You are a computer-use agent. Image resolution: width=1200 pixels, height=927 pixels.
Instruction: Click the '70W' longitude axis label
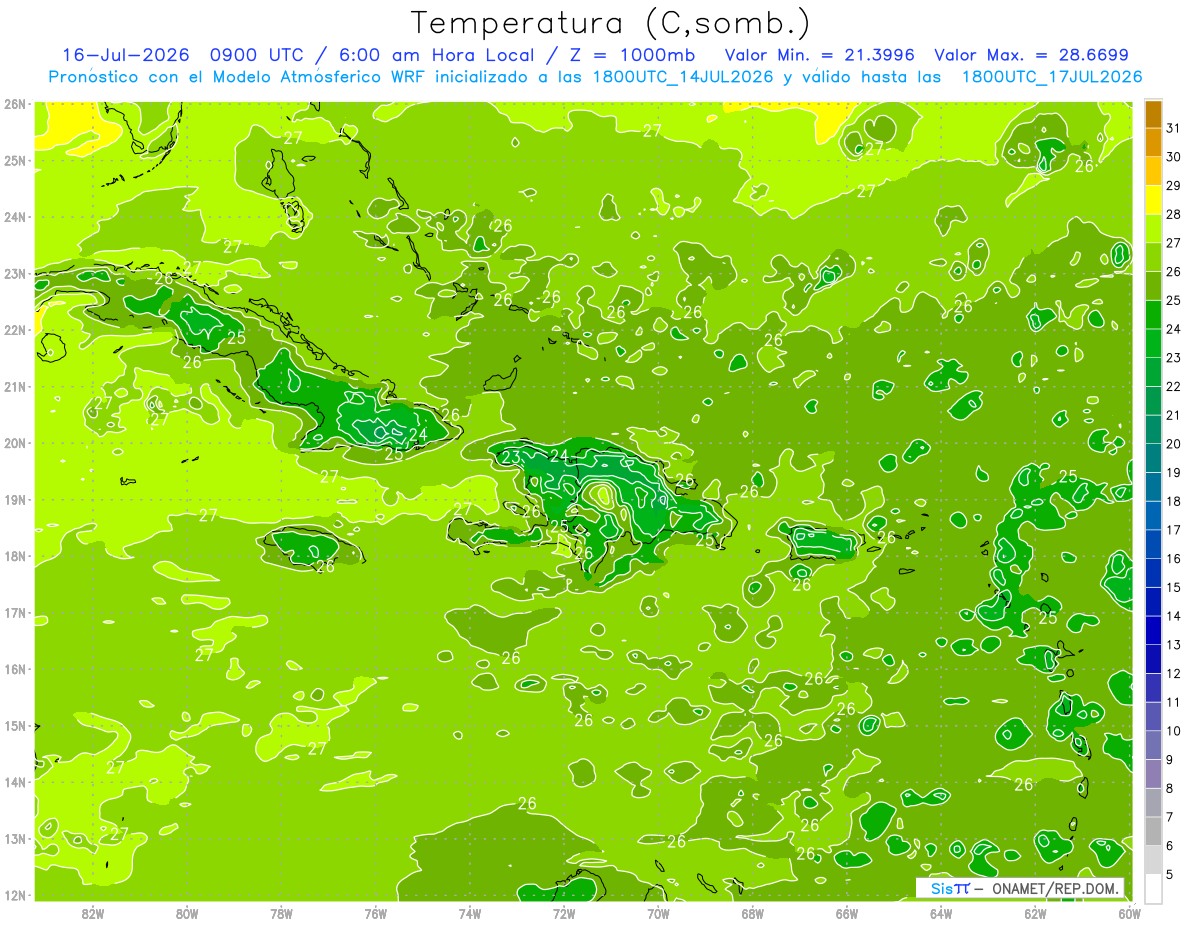coord(658,913)
